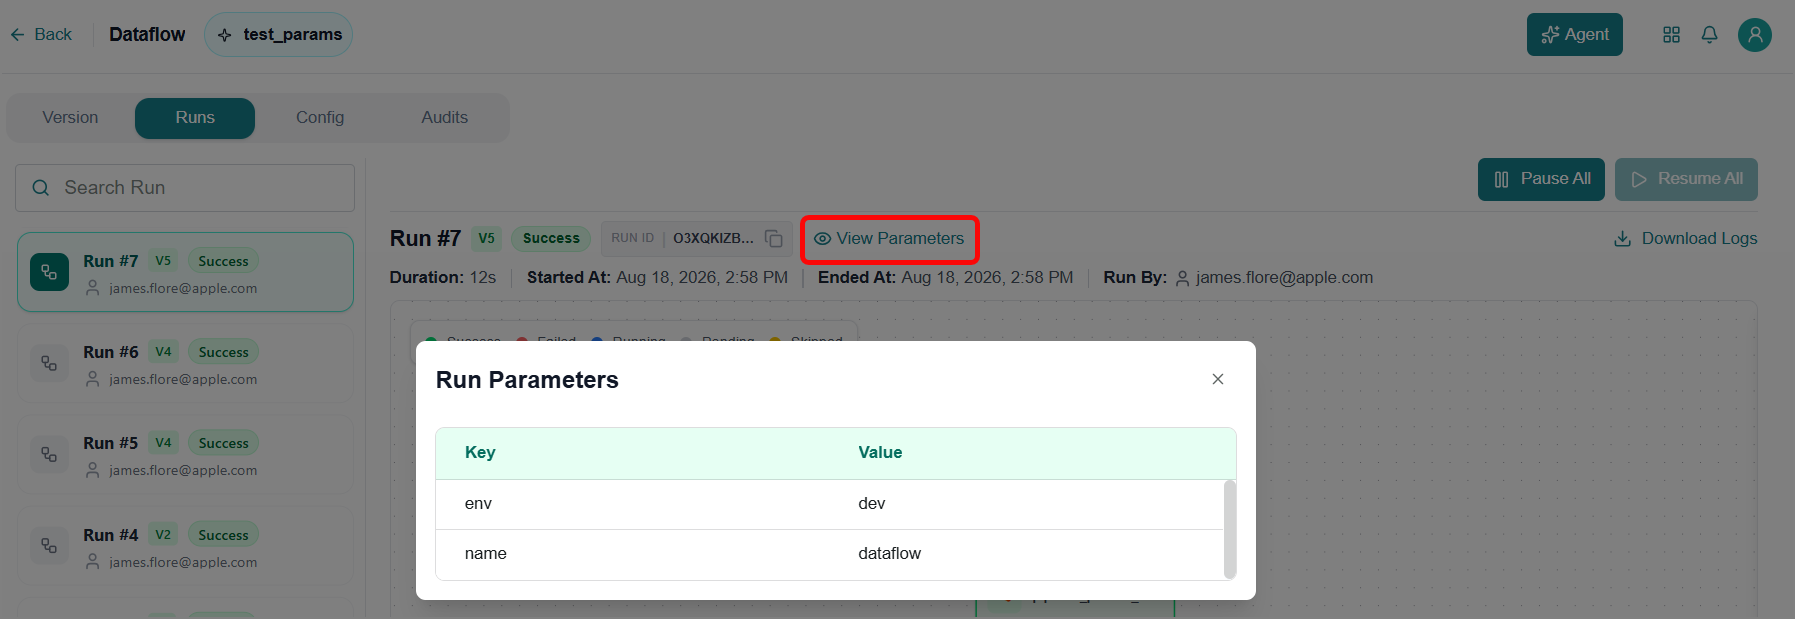The height and width of the screenshot is (619, 1795).
Task: Click the Resume All button
Action: [1686, 179]
